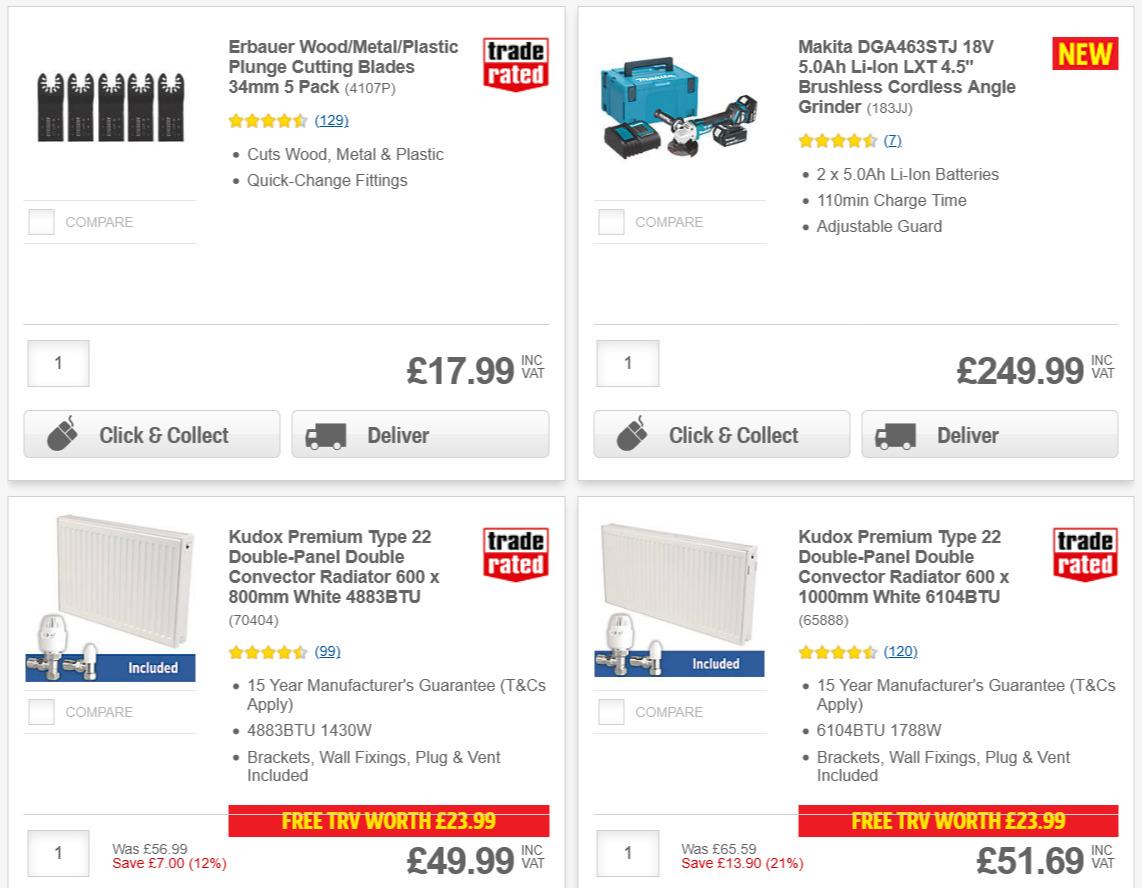Click the Trade Rated badge on 800mm Kudox radiator
This screenshot has height=888, width=1142.
514,554
